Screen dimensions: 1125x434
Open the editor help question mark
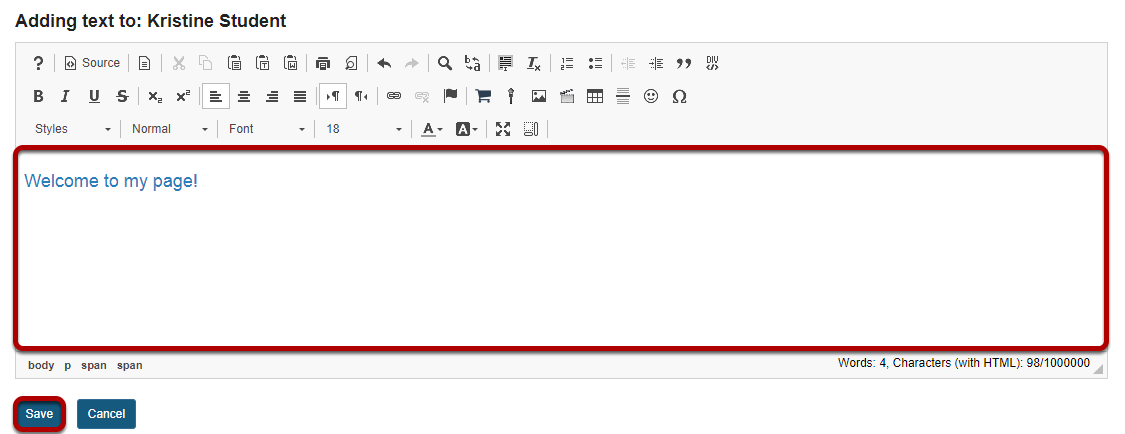click(38, 63)
